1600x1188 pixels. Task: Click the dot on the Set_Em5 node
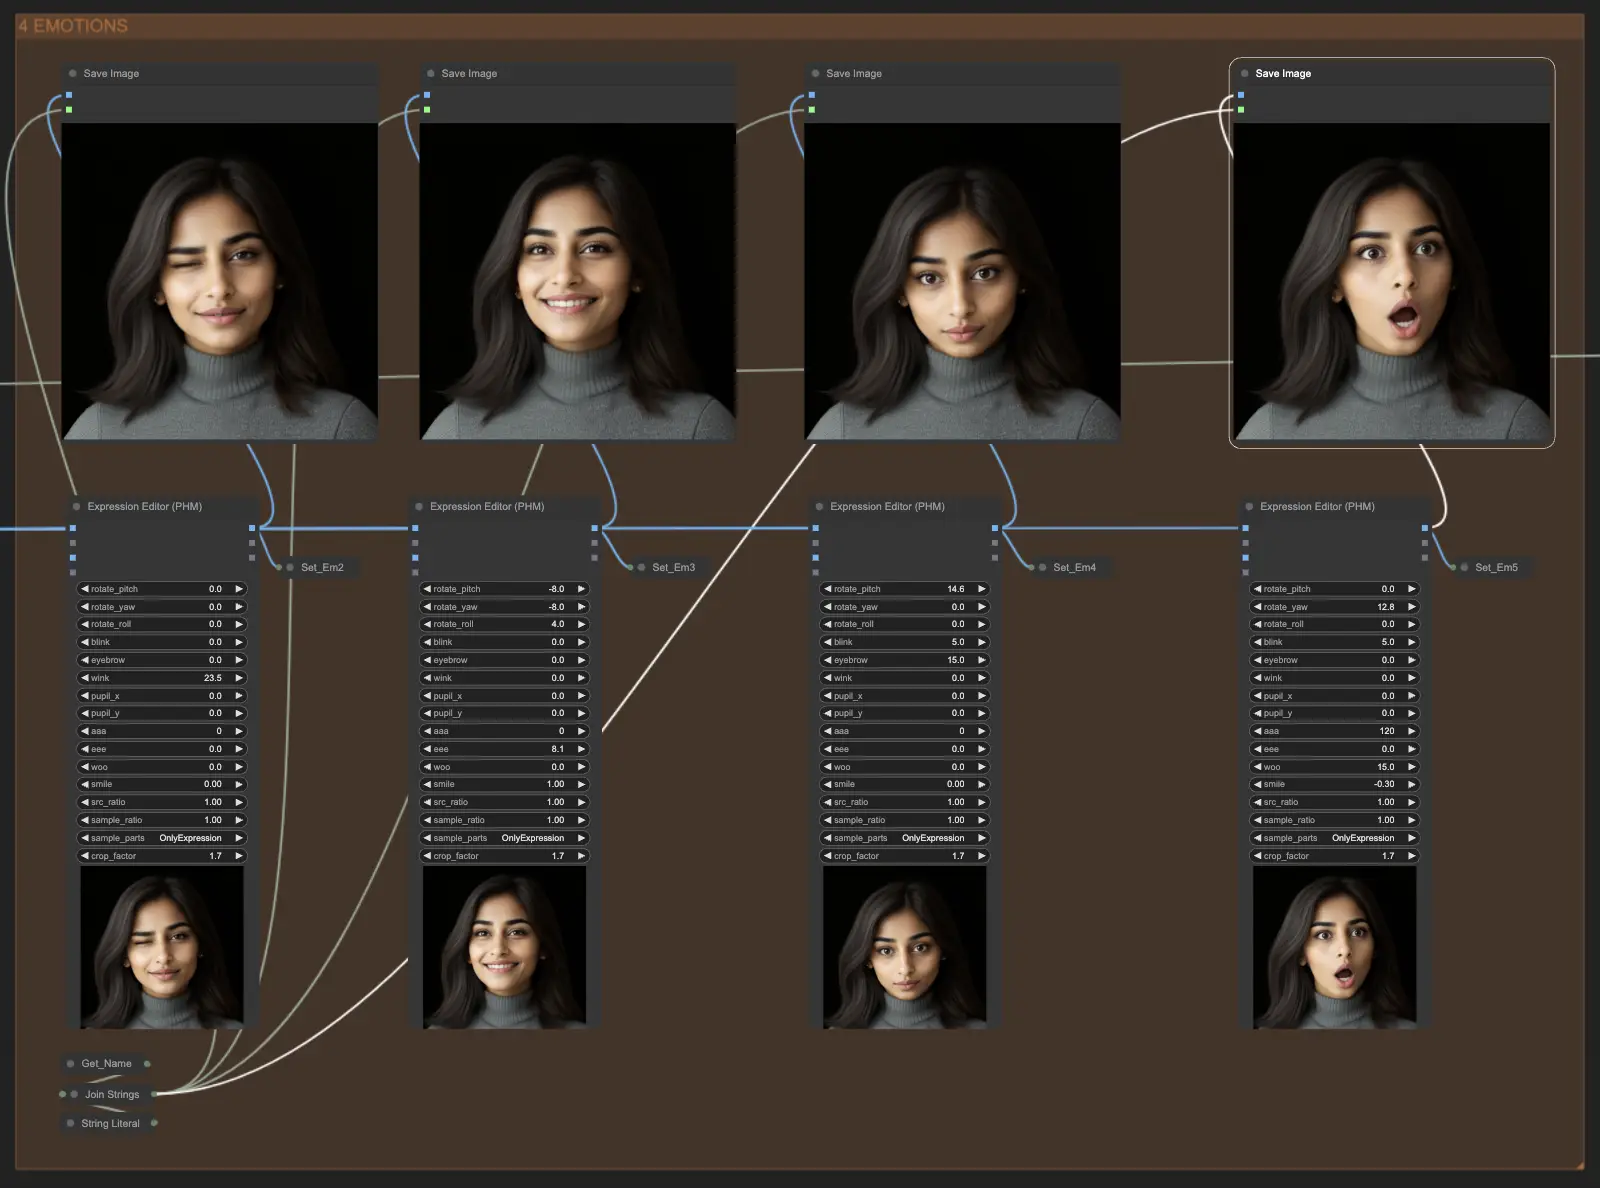pos(1465,568)
